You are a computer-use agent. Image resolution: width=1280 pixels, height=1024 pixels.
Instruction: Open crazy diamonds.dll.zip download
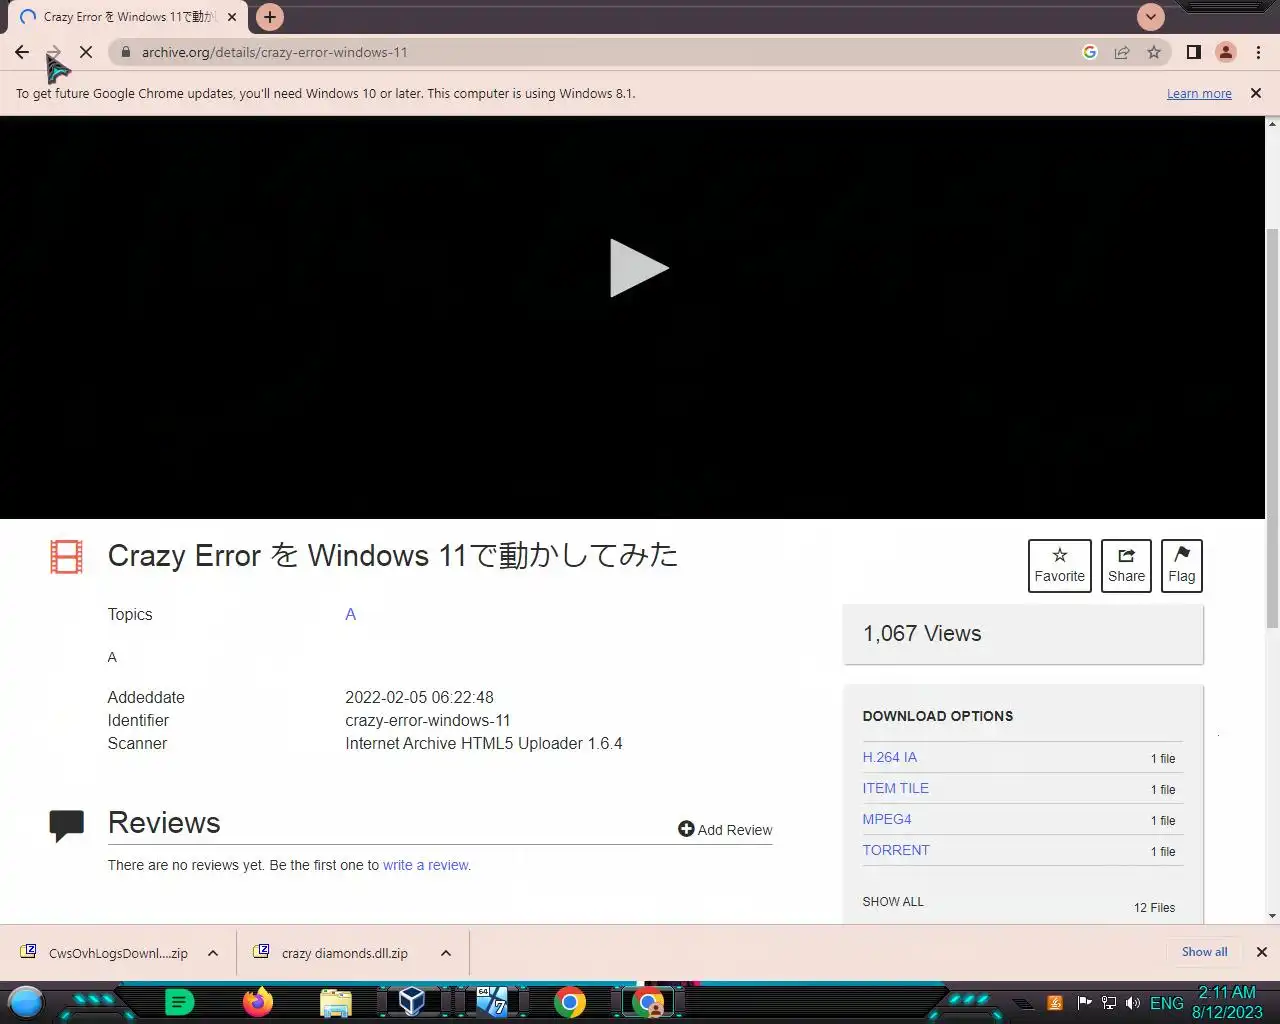pos(332,953)
